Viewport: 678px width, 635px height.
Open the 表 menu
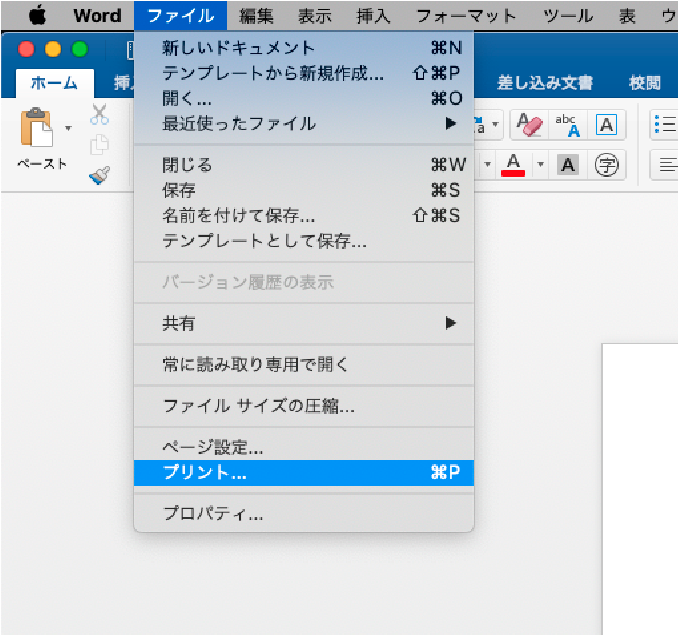click(627, 16)
